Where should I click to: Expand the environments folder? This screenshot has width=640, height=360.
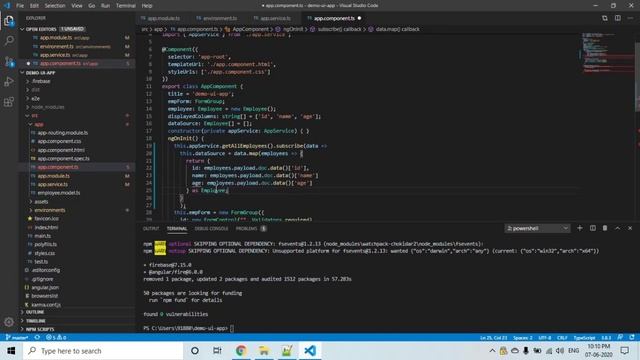[50, 210]
